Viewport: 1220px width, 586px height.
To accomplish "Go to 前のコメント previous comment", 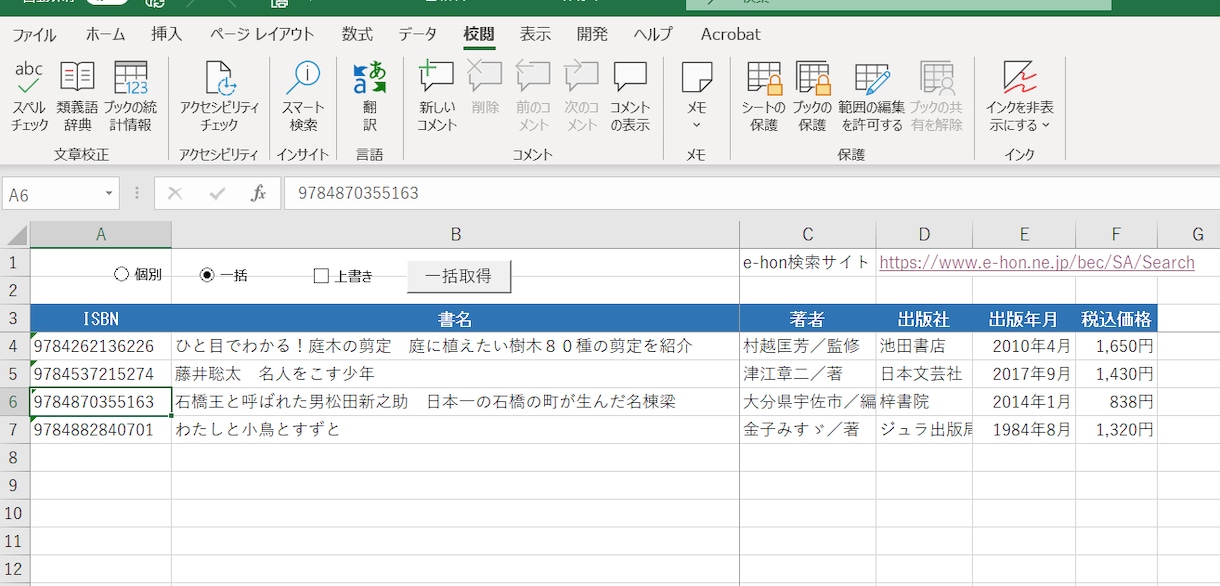I will pyautogui.click(x=533, y=96).
